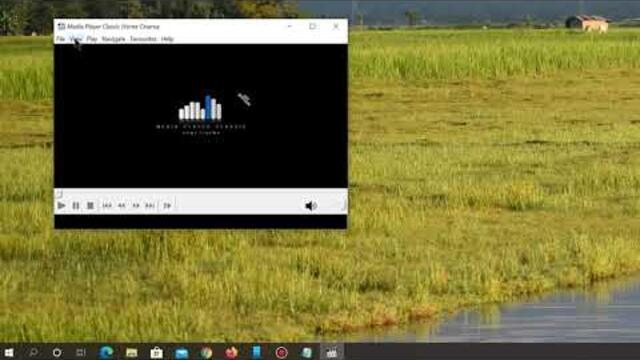Step one frame forward button

tap(167, 206)
